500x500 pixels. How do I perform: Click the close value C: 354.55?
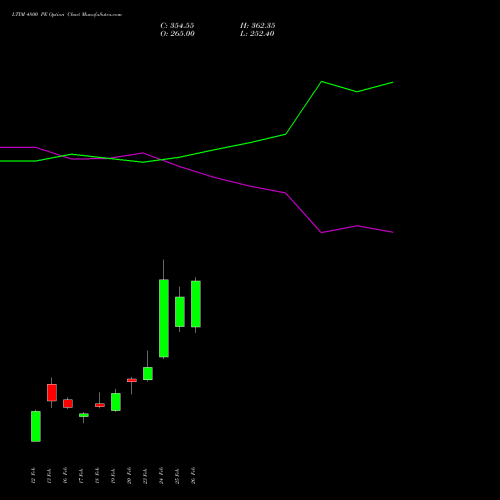click(177, 26)
